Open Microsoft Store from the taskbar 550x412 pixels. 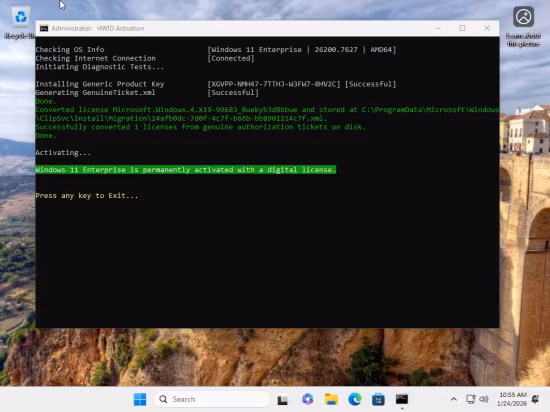378,399
